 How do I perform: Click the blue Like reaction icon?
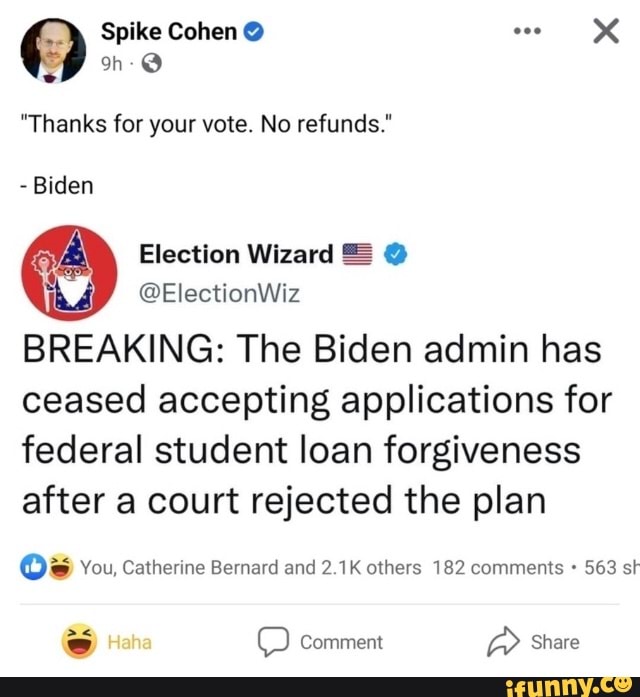coord(33,567)
